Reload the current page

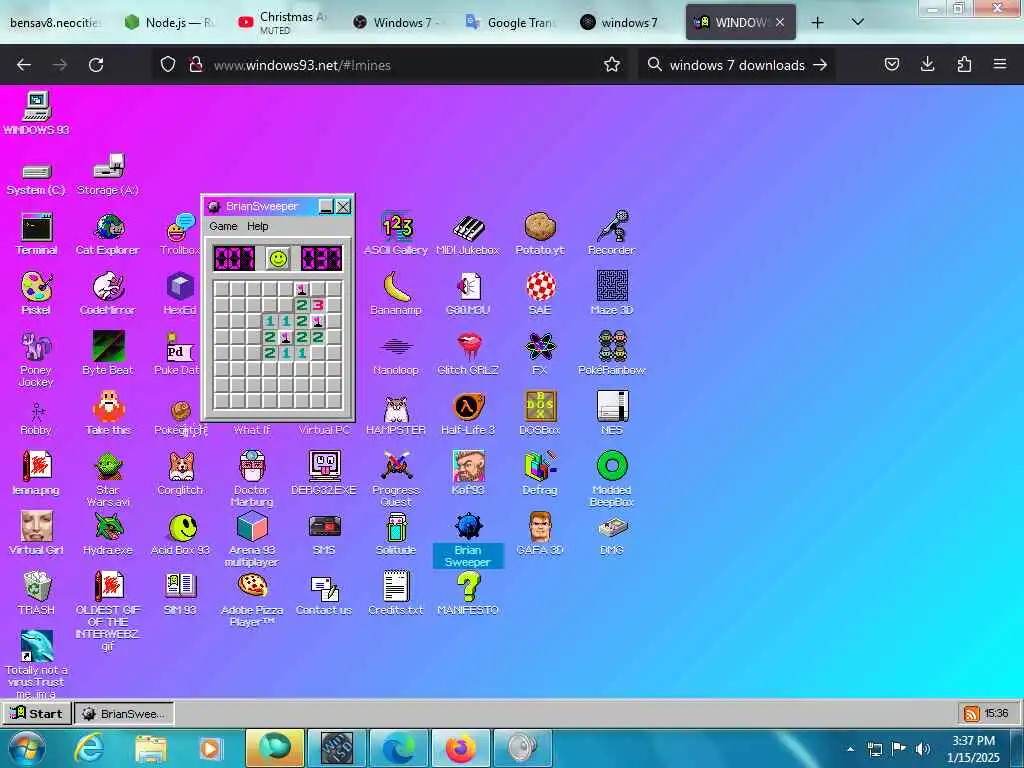click(x=96, y=65)
